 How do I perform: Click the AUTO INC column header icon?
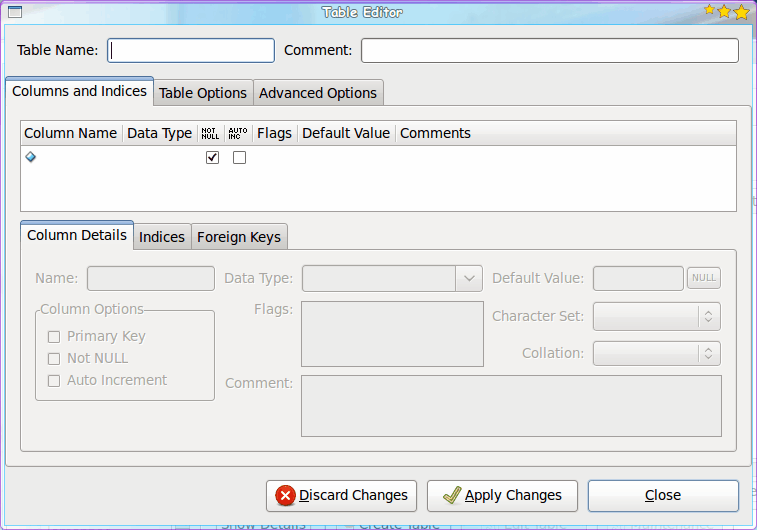pos(237,132)
